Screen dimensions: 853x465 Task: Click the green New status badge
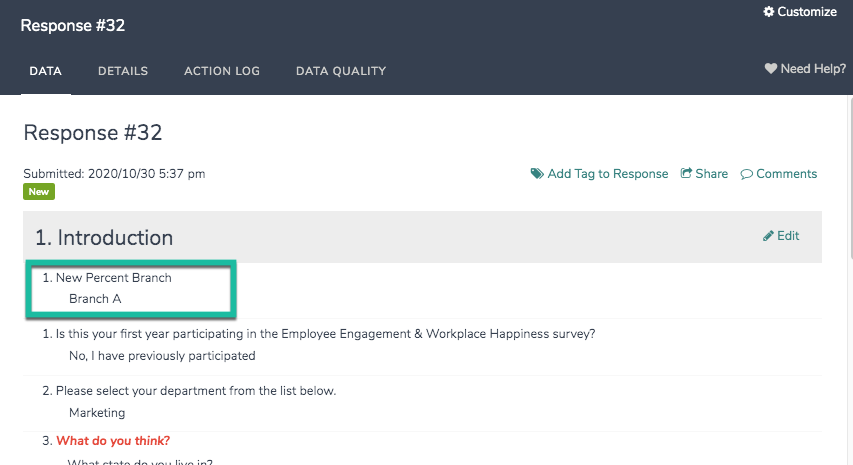(x=39, y=192)
